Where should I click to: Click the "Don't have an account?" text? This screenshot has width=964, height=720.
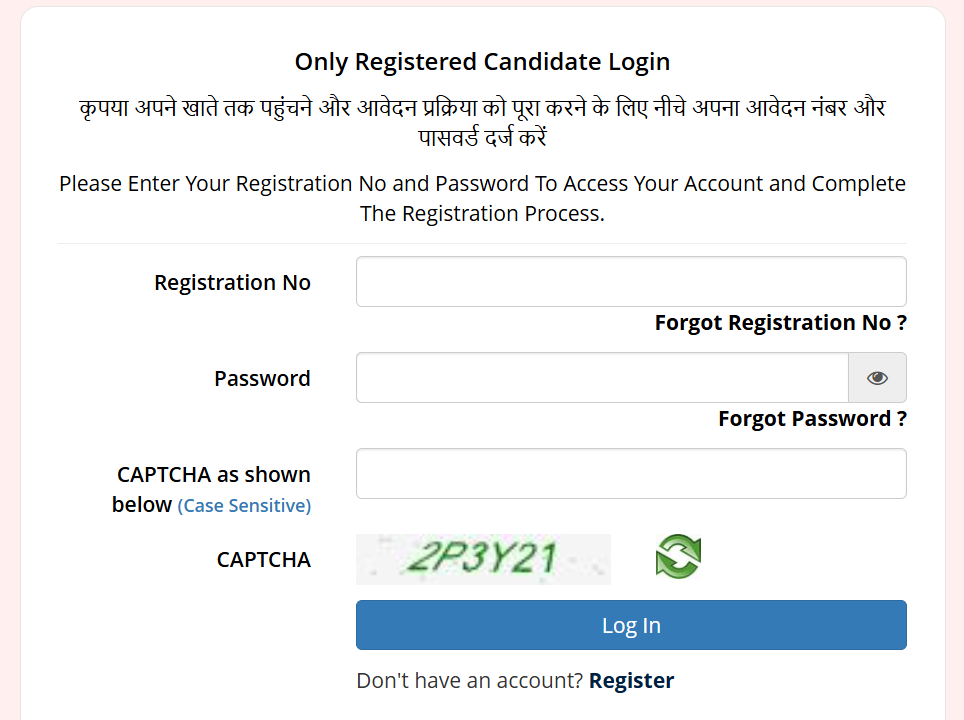pos(469,681)
